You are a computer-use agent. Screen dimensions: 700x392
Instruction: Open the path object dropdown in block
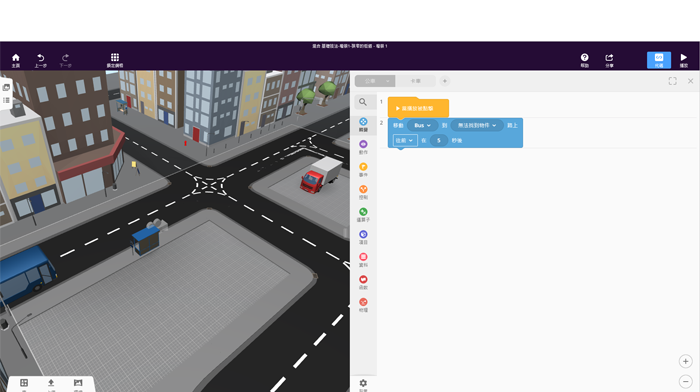tap(477, 125)
